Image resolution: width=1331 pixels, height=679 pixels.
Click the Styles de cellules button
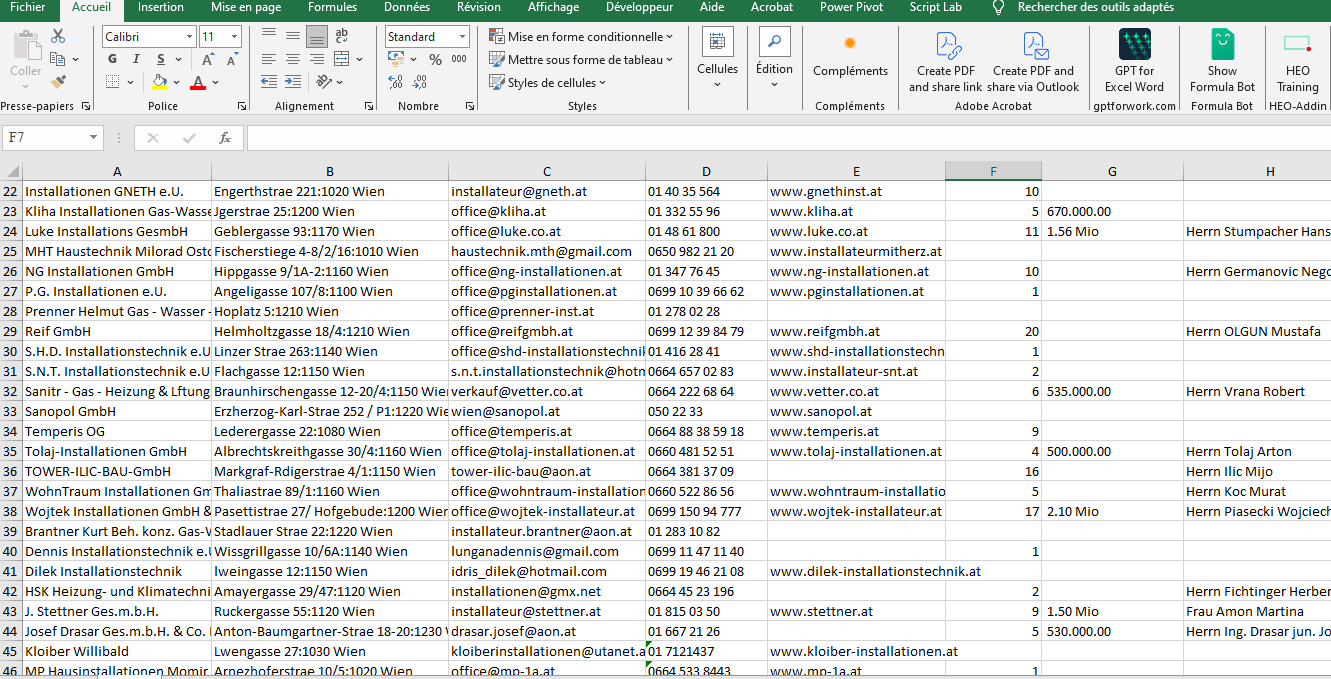coord(549,83)
